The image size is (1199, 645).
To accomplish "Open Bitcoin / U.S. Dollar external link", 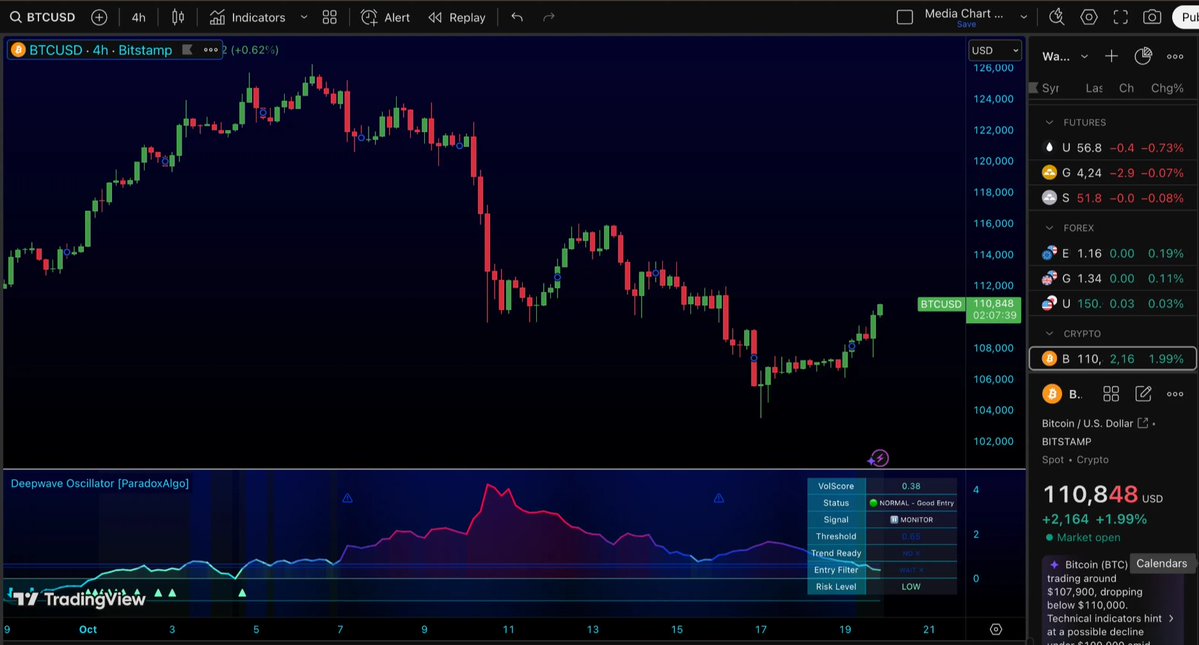I will (1143, 423).
